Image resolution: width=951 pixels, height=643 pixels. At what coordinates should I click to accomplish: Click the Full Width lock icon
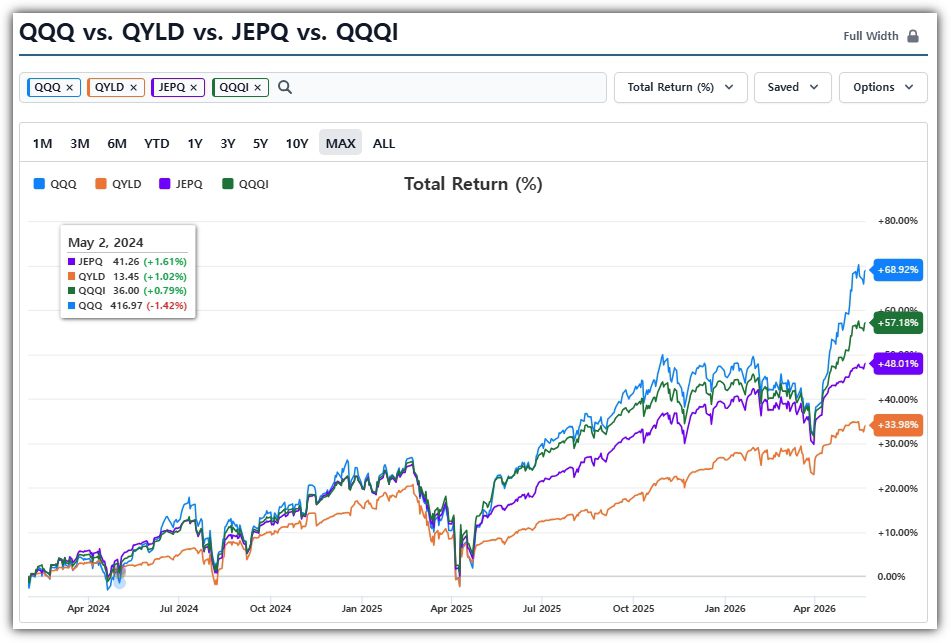tap(913, 36)
